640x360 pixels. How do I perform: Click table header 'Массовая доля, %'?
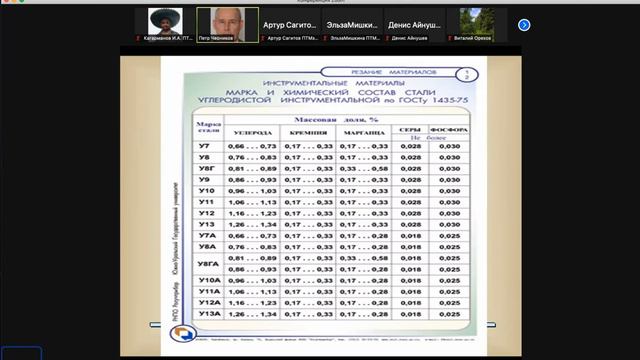pyautogui.click(x=336, y=120)
